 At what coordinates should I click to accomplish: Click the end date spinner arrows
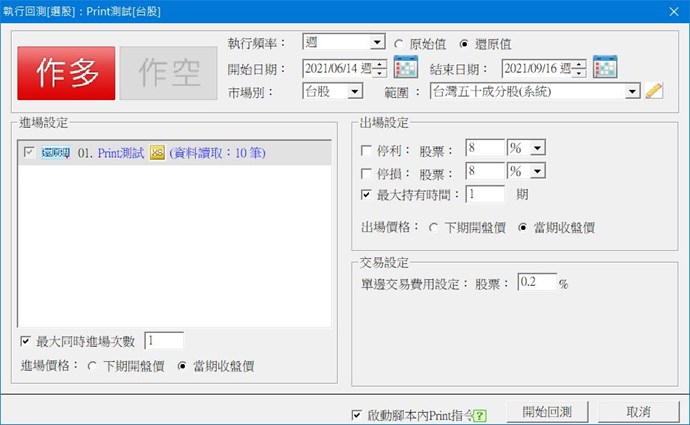pos(580,68)
